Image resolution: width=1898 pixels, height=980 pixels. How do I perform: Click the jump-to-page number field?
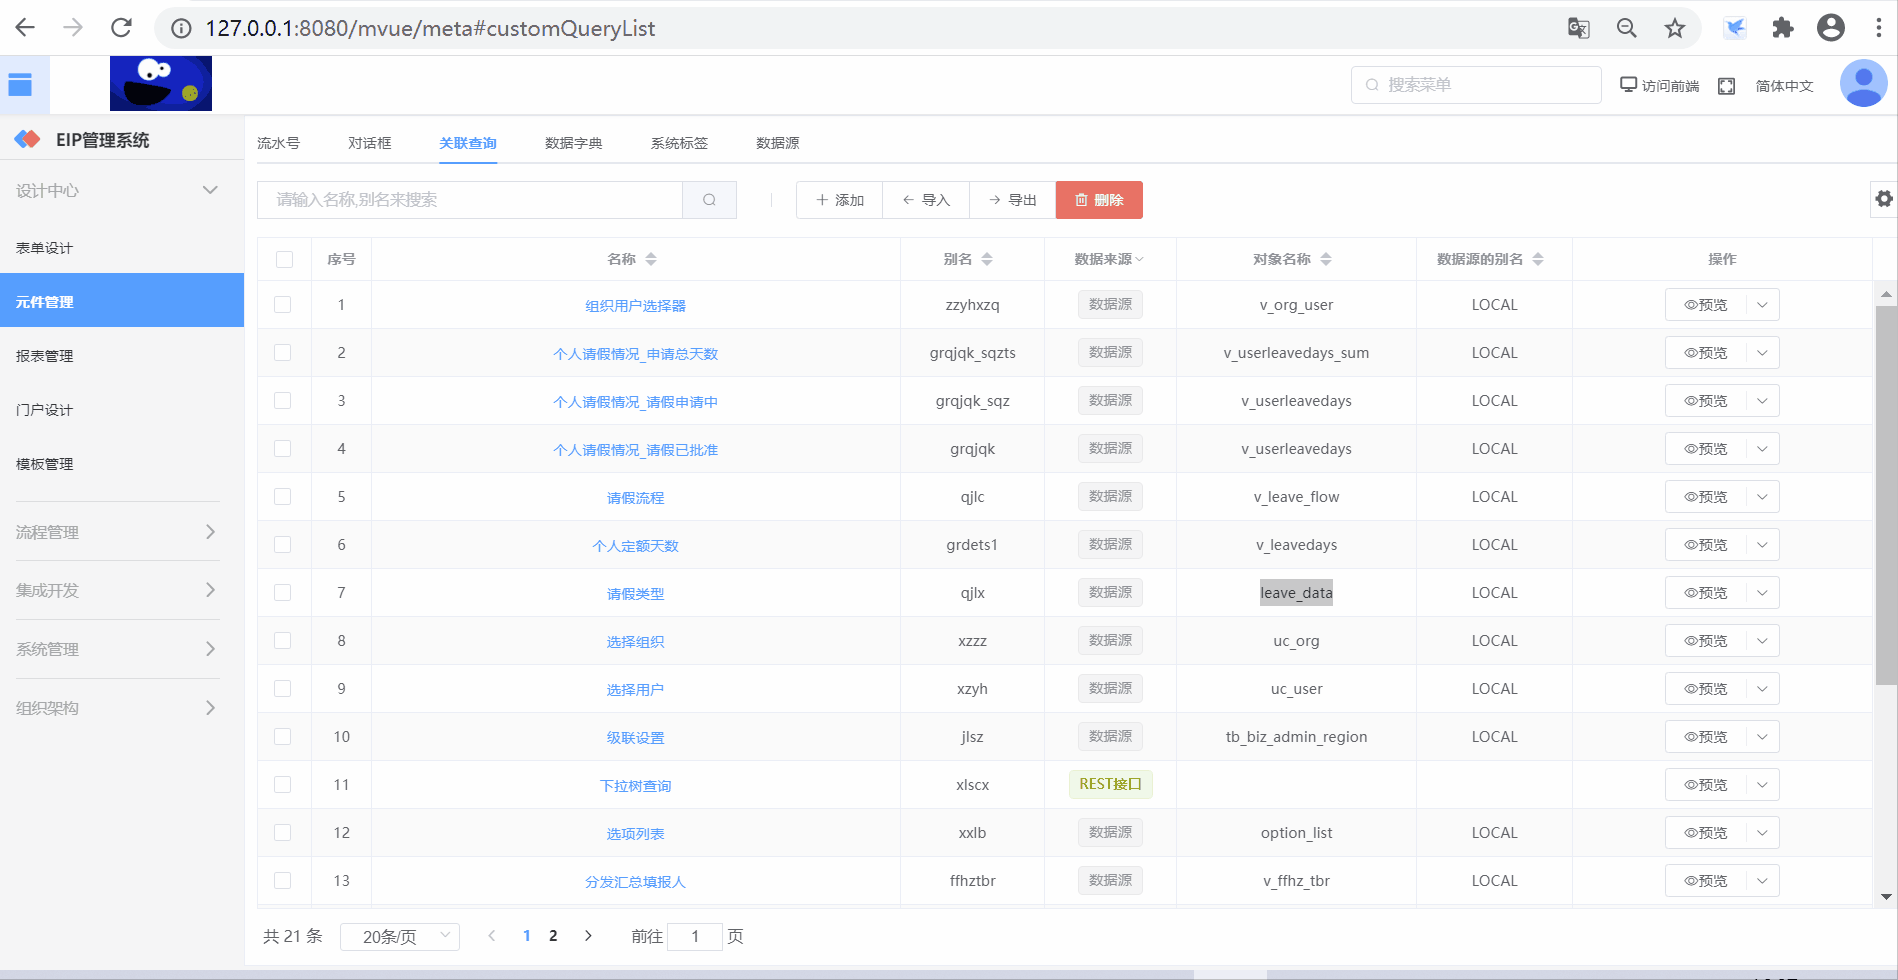click(695, 936)
